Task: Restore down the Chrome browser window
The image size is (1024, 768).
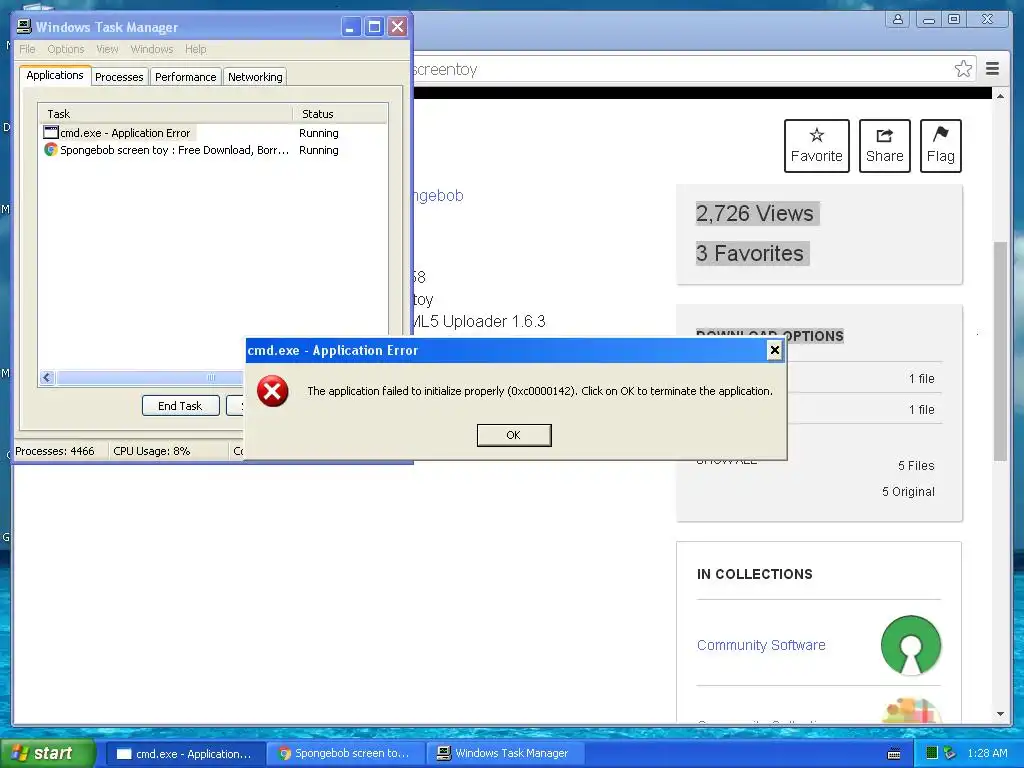Action: coord(954,20)
